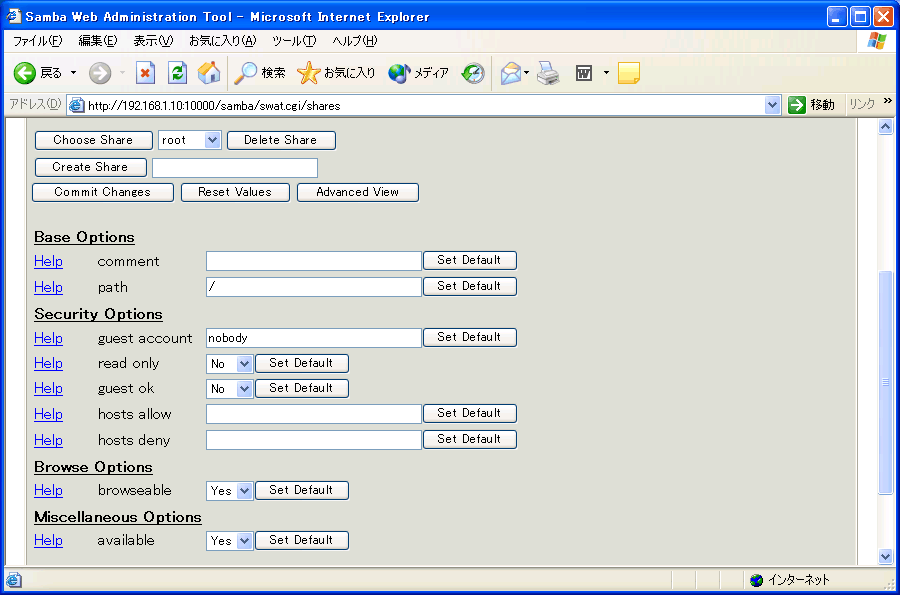This screenshot has width=900, height=595.
Task: Click the yellow note icon in toolbar
Action: 629,73
